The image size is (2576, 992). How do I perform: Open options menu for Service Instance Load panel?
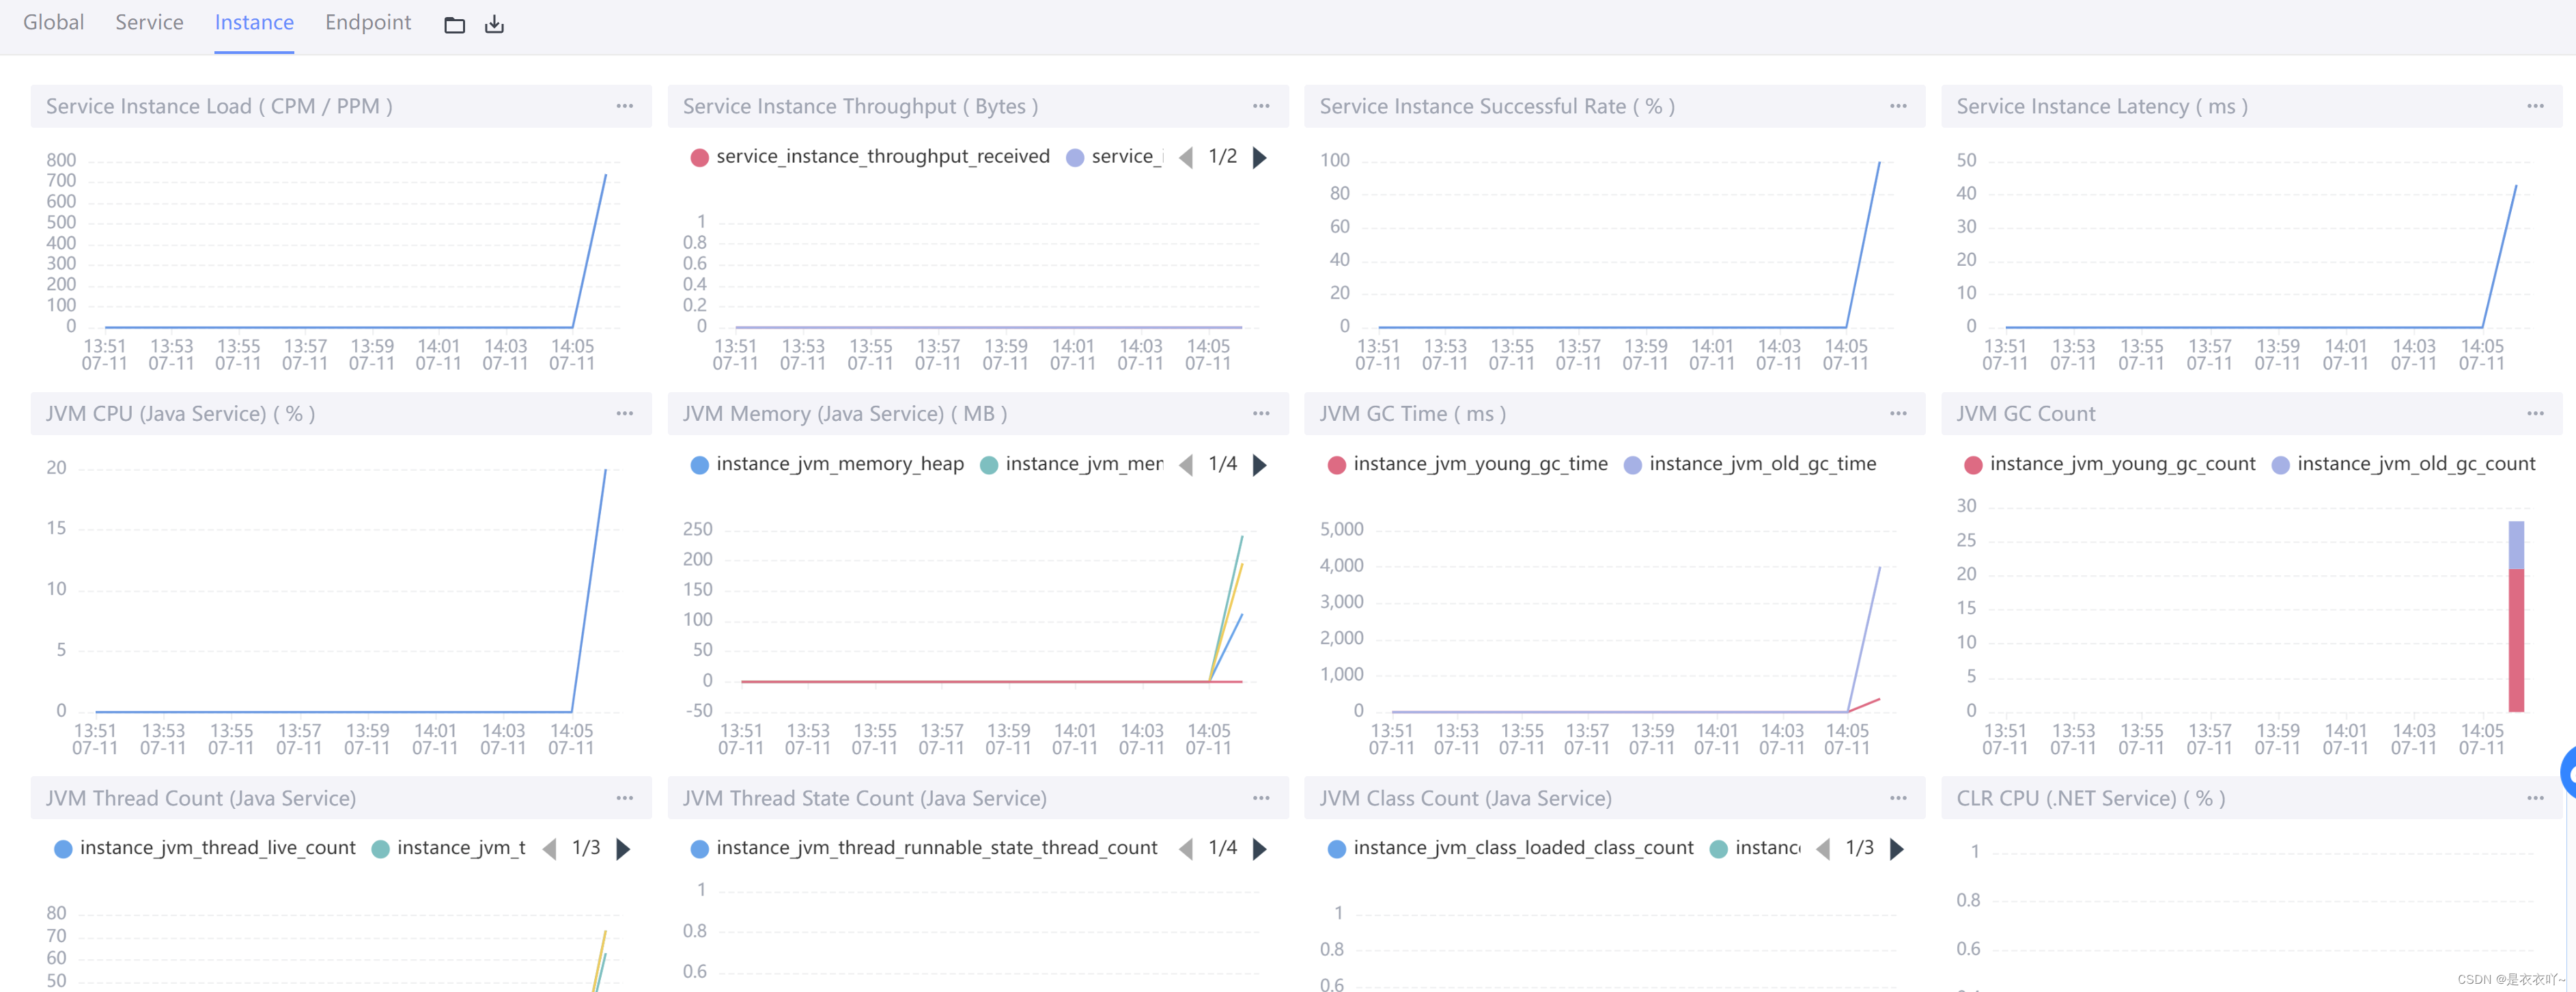click(625, 106)
